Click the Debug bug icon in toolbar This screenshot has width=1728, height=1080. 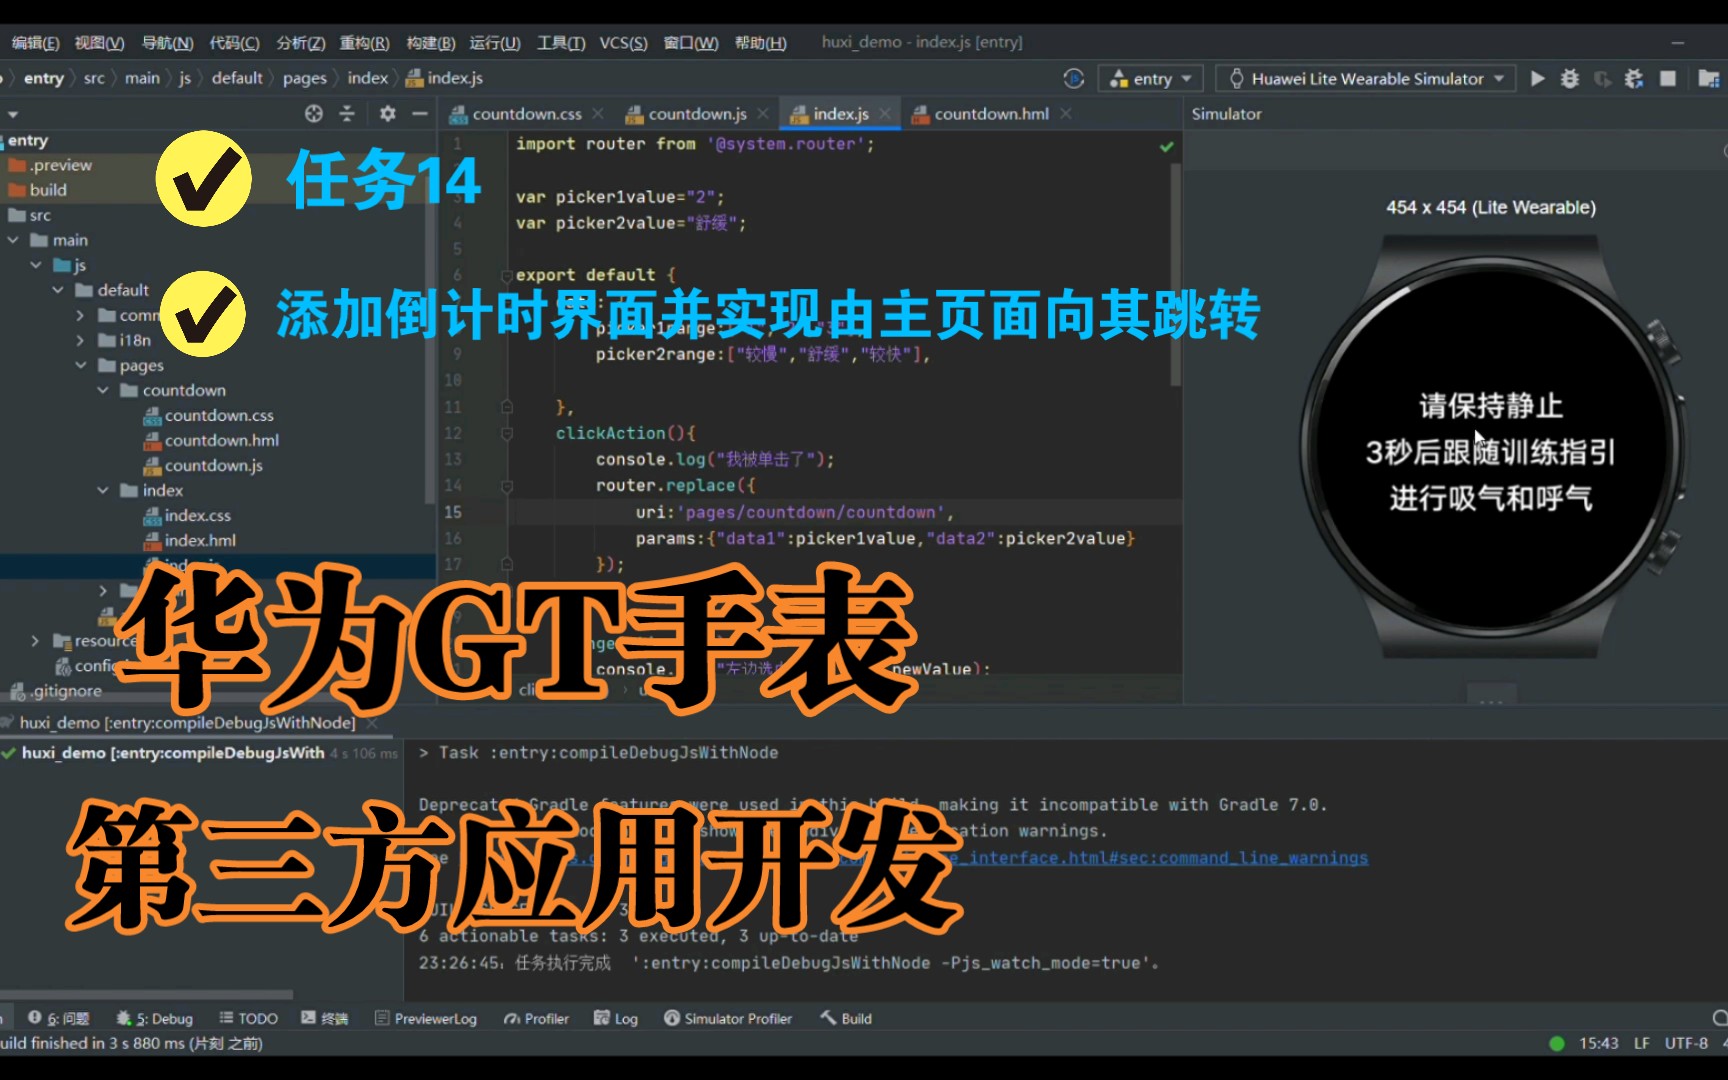(x=1570, y=78)
